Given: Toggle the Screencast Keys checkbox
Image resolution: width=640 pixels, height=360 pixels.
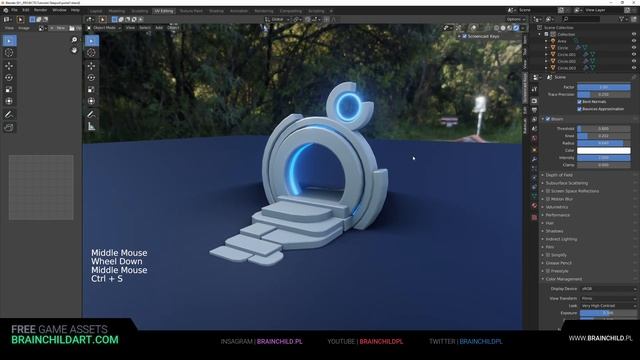Looking at the screenshot, I should pos(464,36).
